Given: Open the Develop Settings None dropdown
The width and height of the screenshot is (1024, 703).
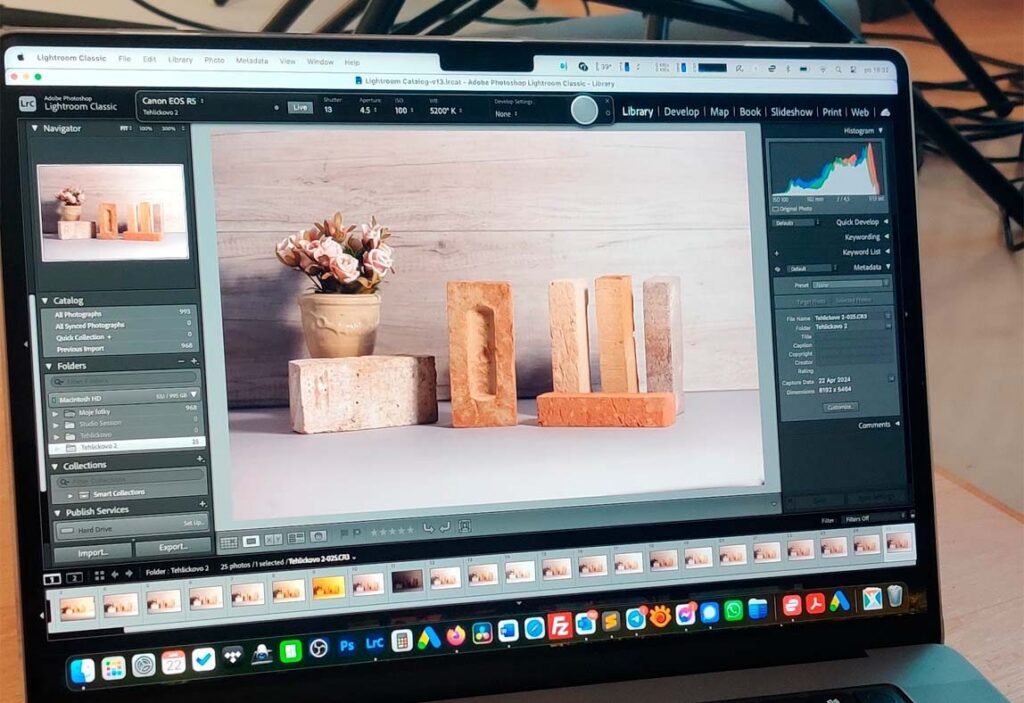Looking at the screenshot, I should coord(506,114).
